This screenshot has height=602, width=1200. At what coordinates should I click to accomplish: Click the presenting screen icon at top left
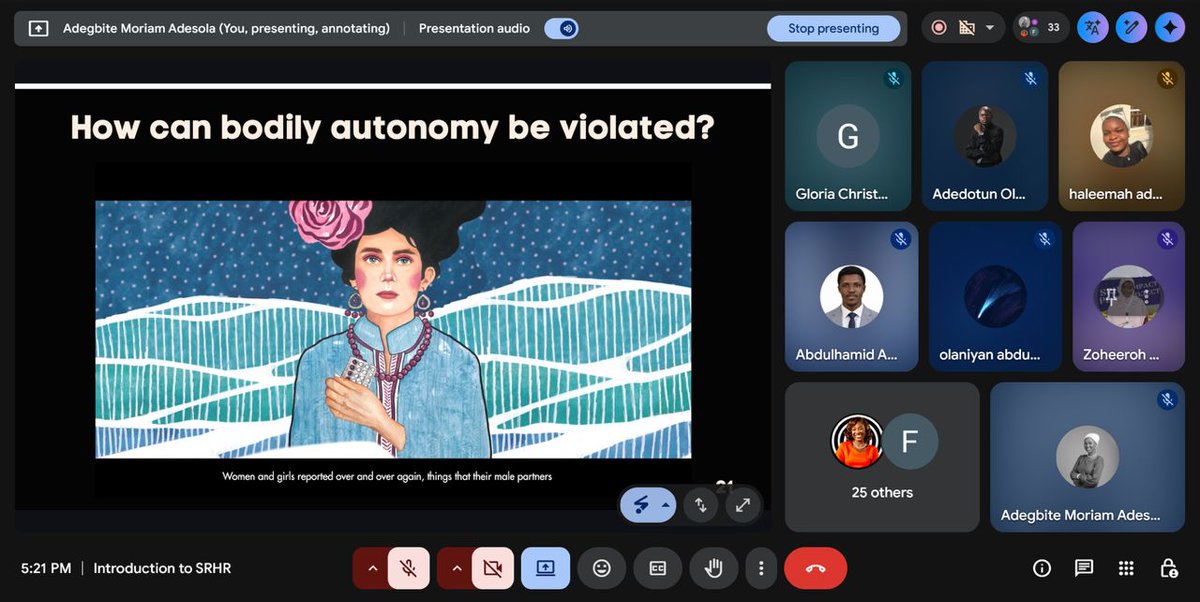coord(38,28)
